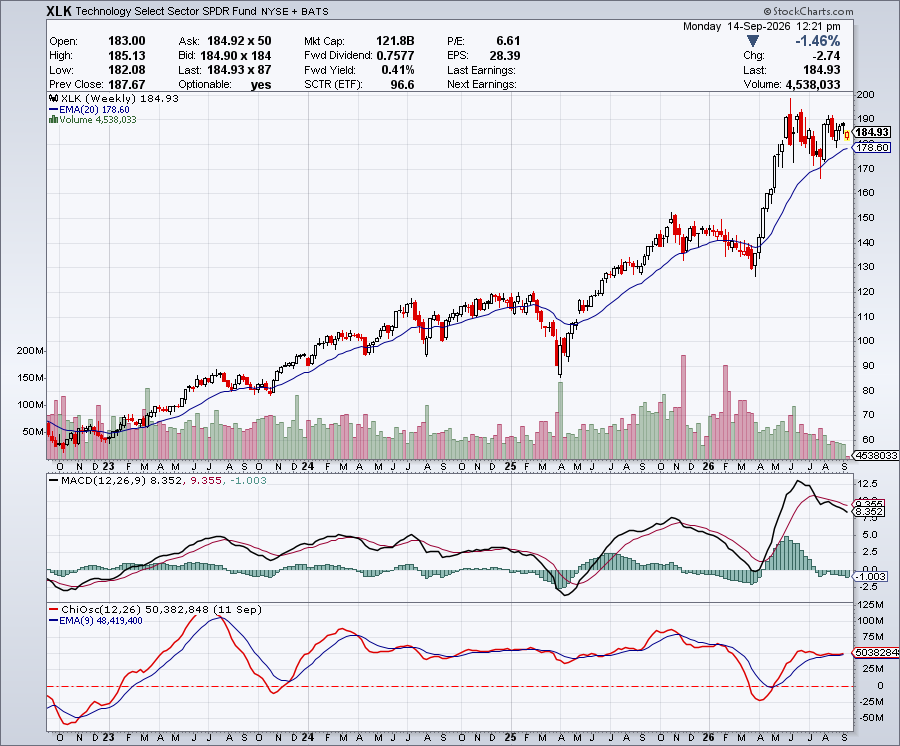Click the Prev Close value 187.67
The image size is (900, 746).
126,84
